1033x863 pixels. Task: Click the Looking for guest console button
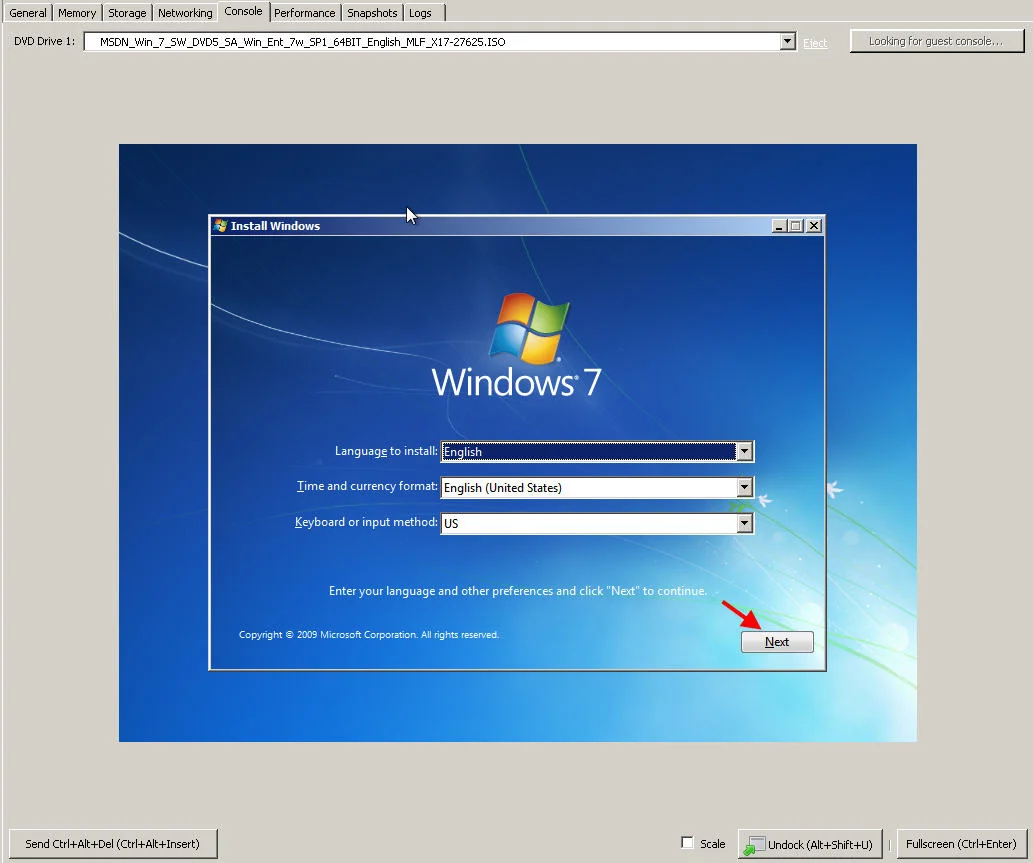click(x=936, y=41)
